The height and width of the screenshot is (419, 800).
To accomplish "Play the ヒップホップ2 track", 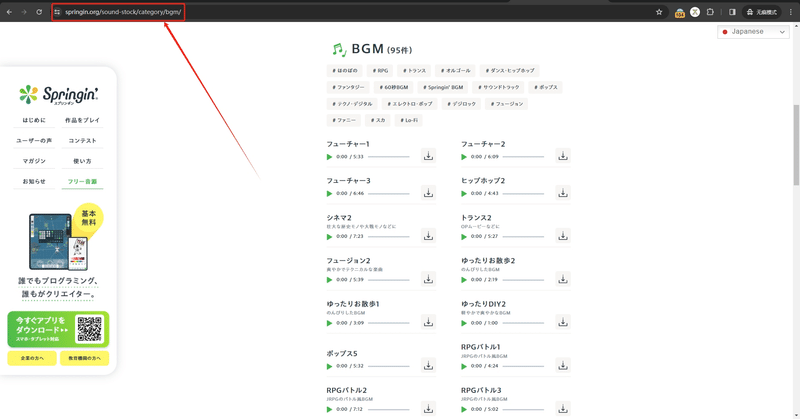I will pyautogui.click(x=464, y=193).
